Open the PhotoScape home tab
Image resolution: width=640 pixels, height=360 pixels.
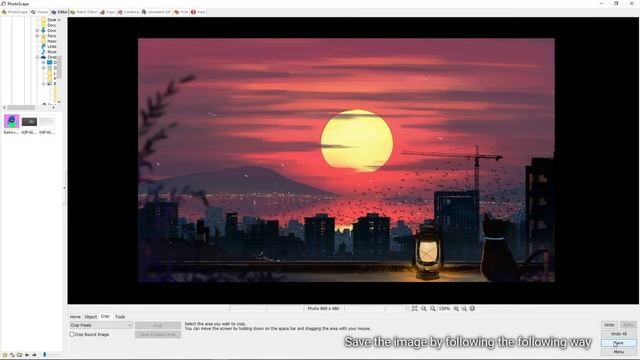pos(15,12)
